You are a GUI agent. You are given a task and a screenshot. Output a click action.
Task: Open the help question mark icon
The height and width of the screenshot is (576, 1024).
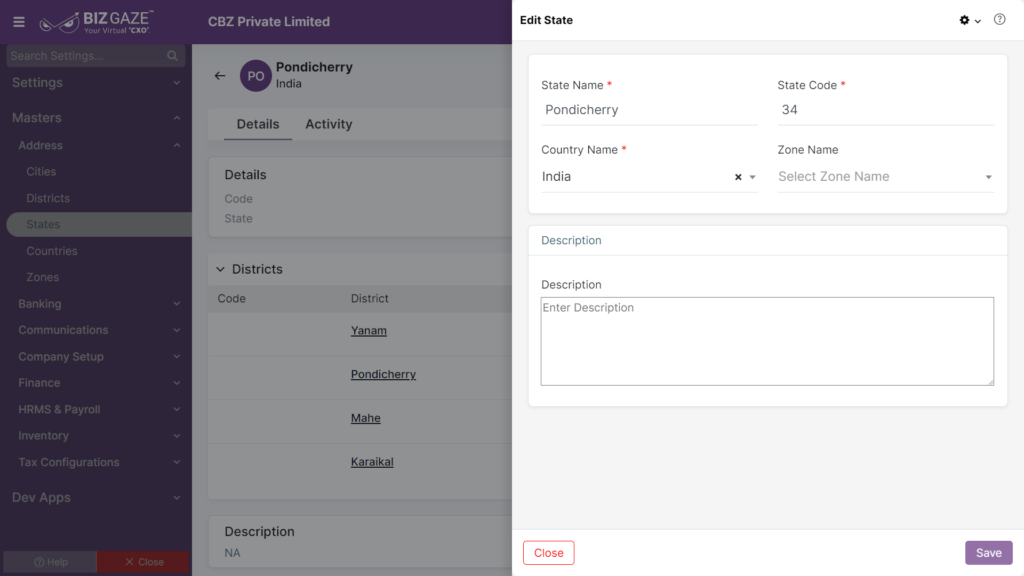pos(999,20)
